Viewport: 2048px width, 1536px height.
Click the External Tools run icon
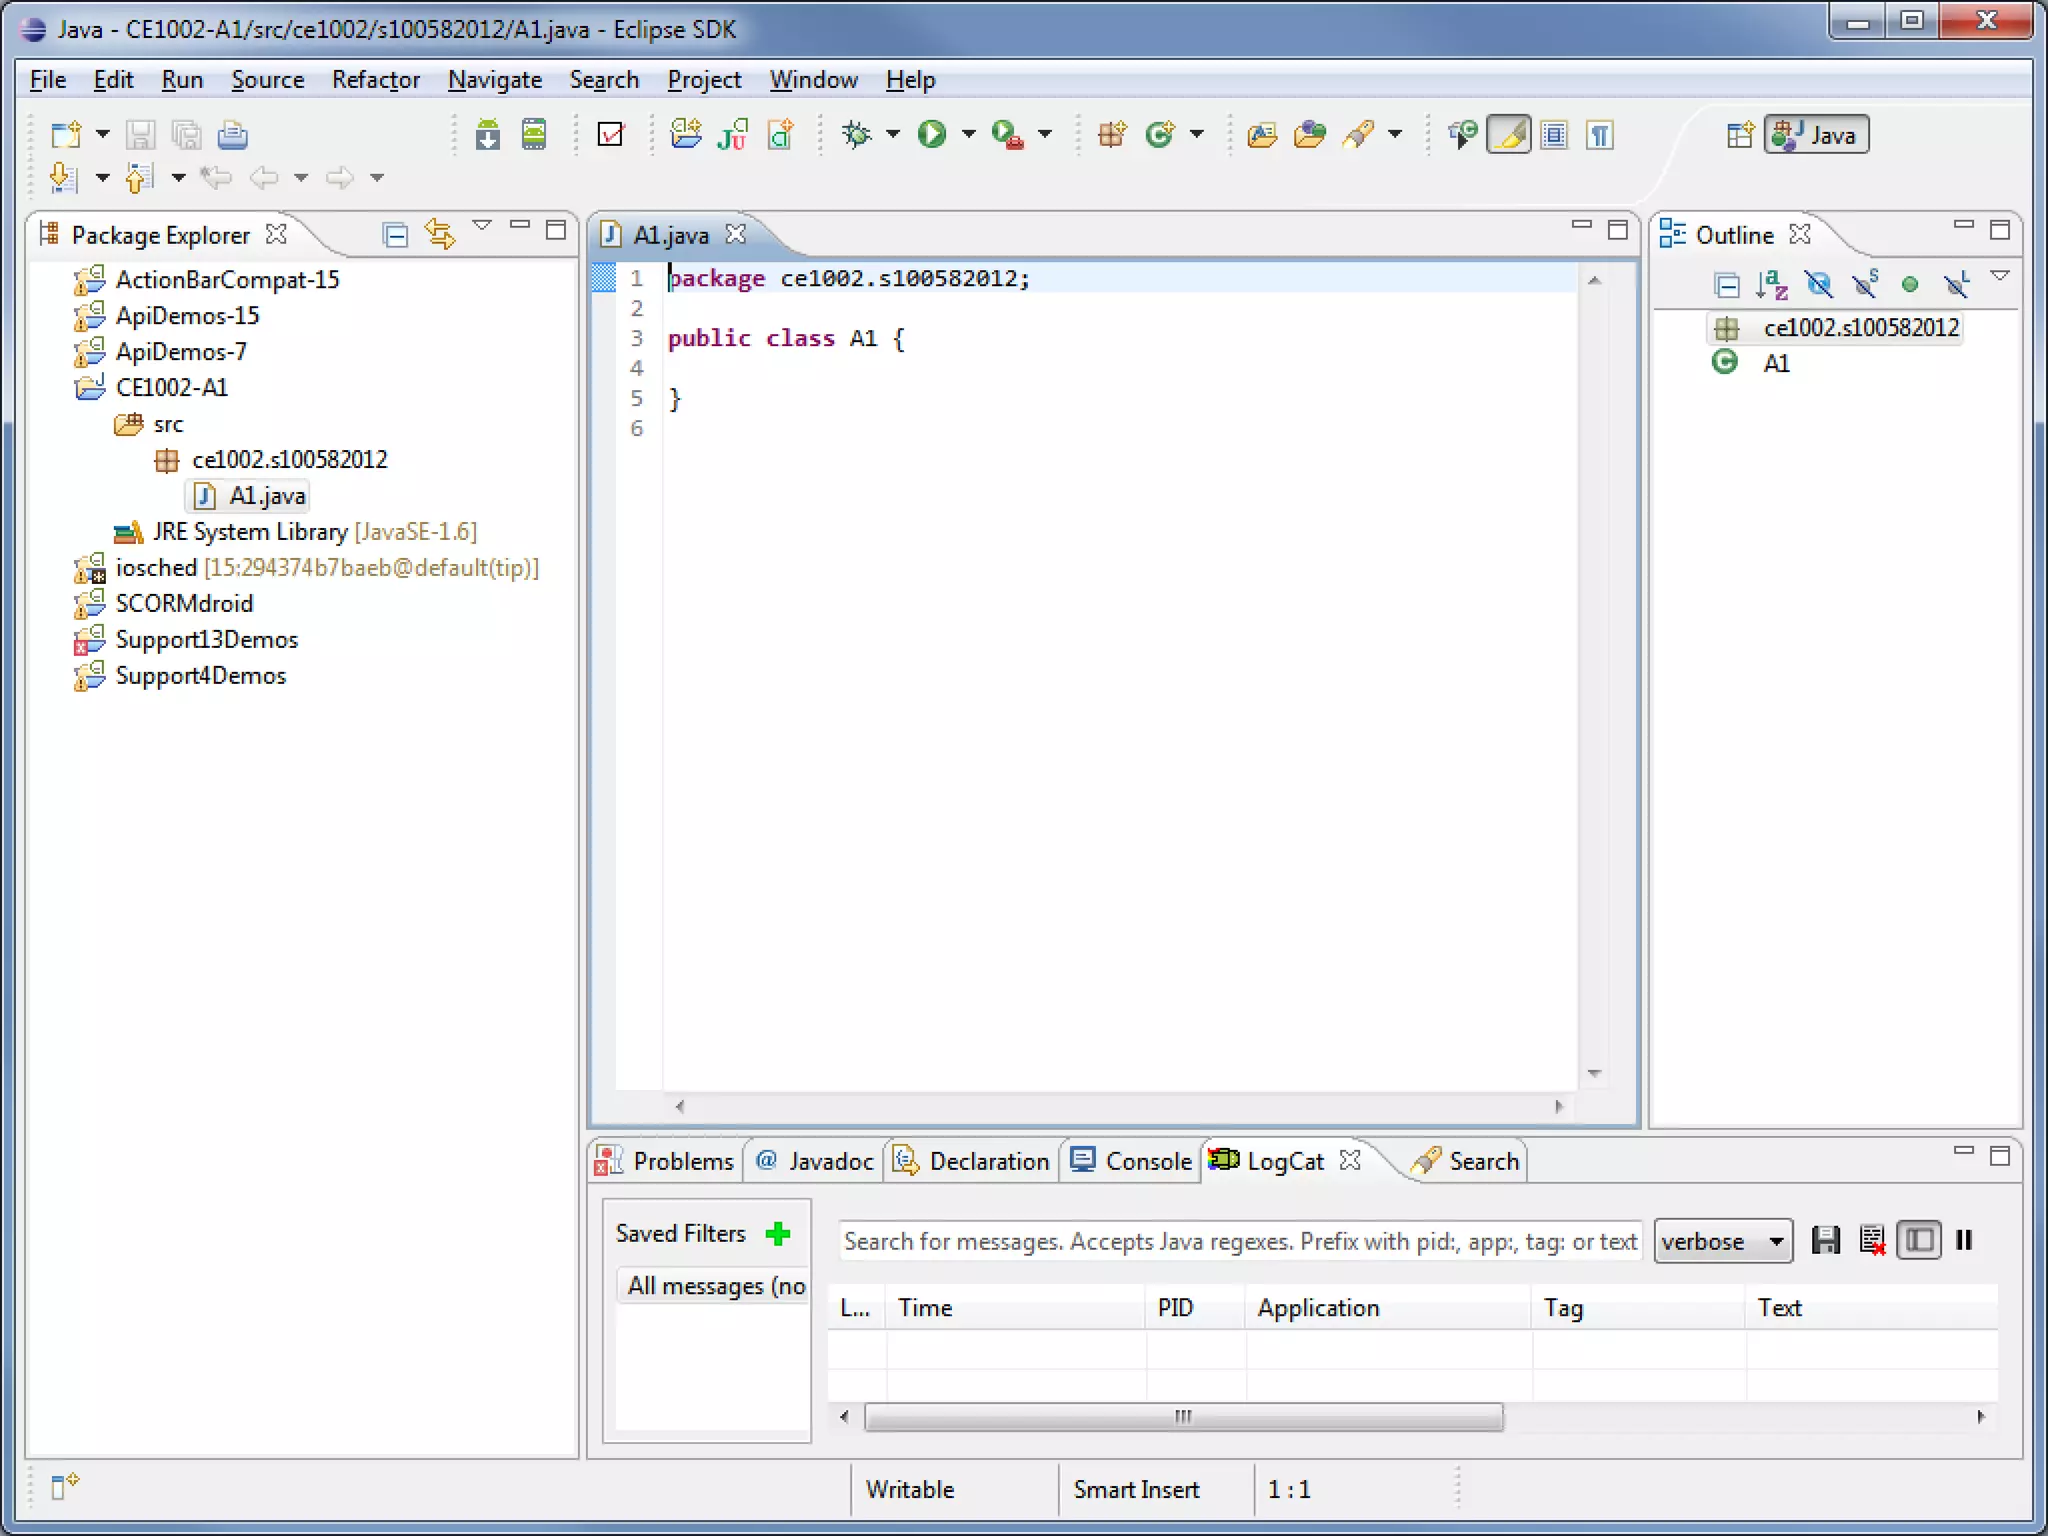tap(1008, 134)
